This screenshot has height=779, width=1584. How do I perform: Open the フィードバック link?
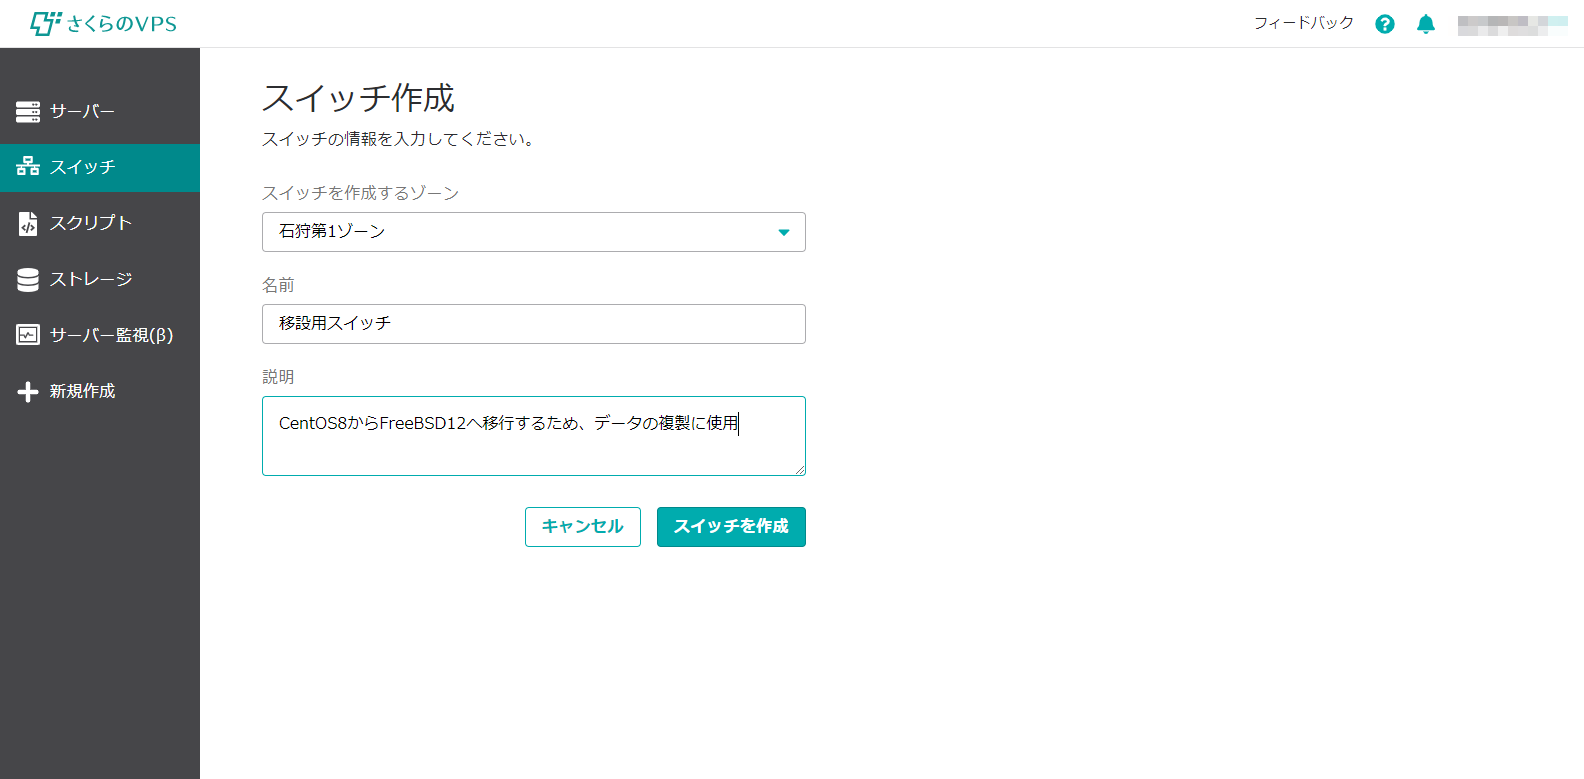(1303, 23)
